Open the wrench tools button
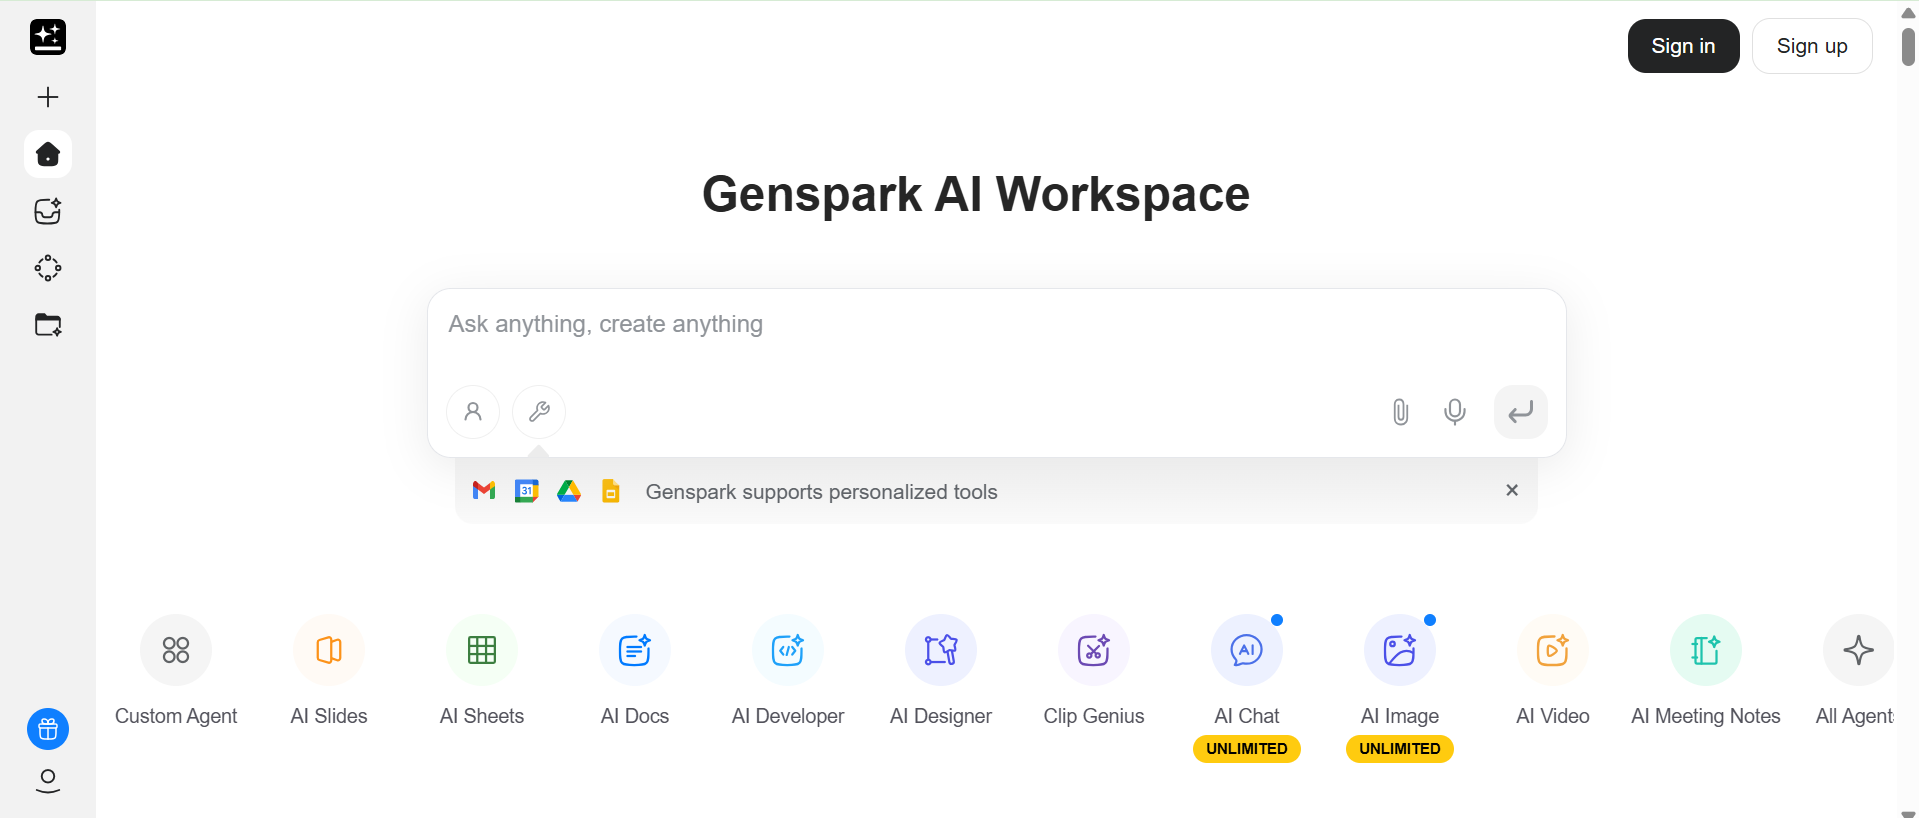The width and height of the screenshot is (1919, 818). pyautogui.click(x=539, y=412)
